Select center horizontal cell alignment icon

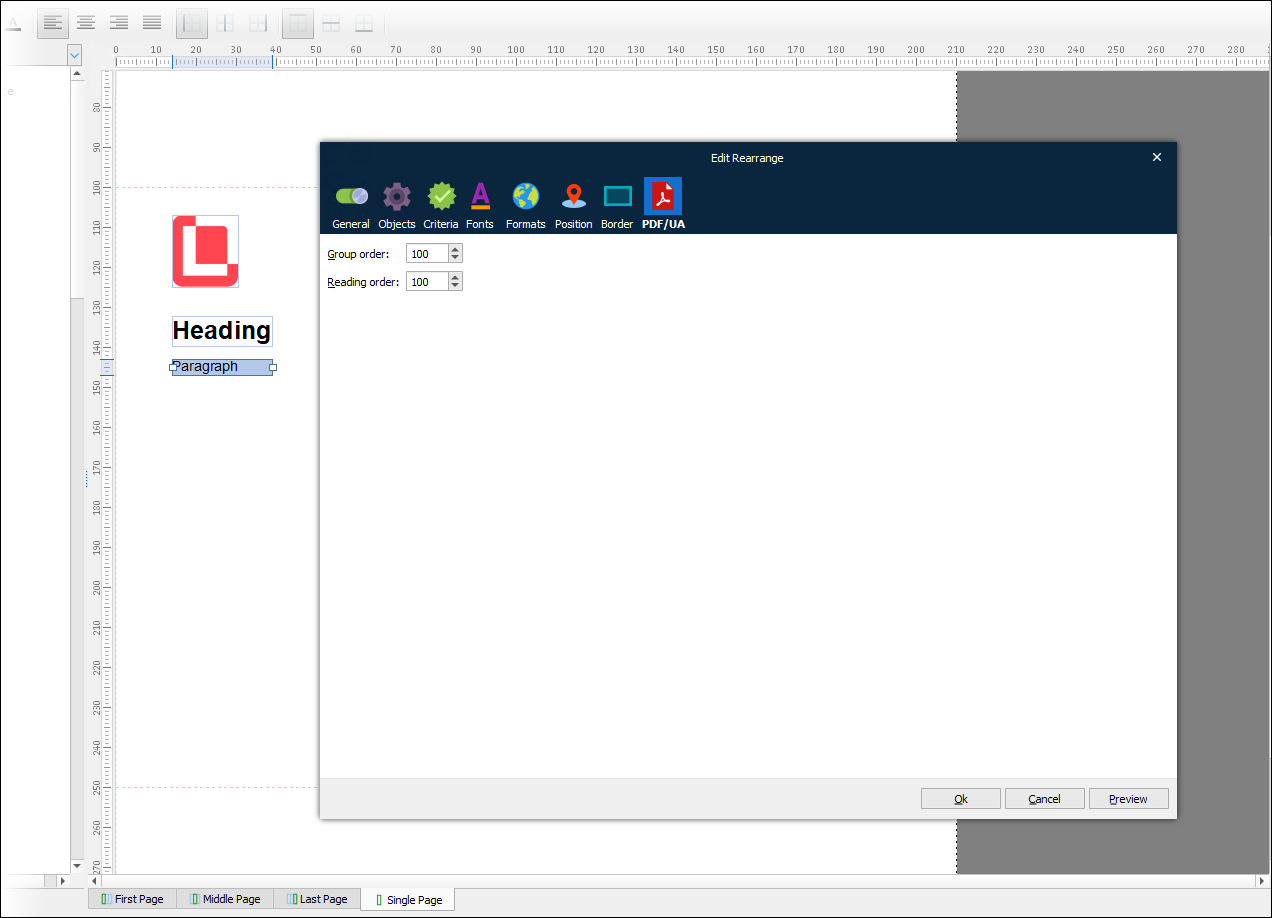pos(225,22)
